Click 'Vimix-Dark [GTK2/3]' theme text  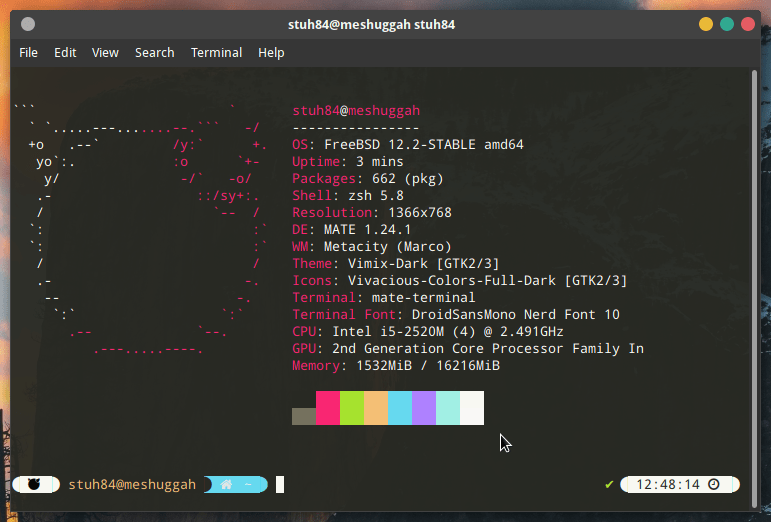[423, 264]
